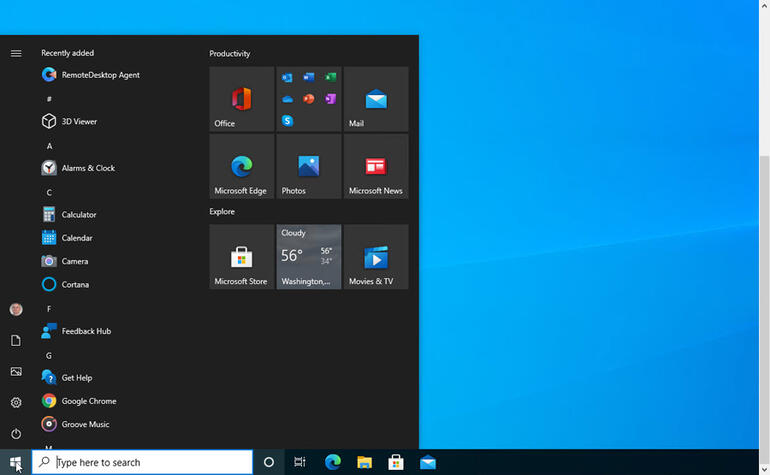Launch Google Chrome from the app list

click(79, 401)
